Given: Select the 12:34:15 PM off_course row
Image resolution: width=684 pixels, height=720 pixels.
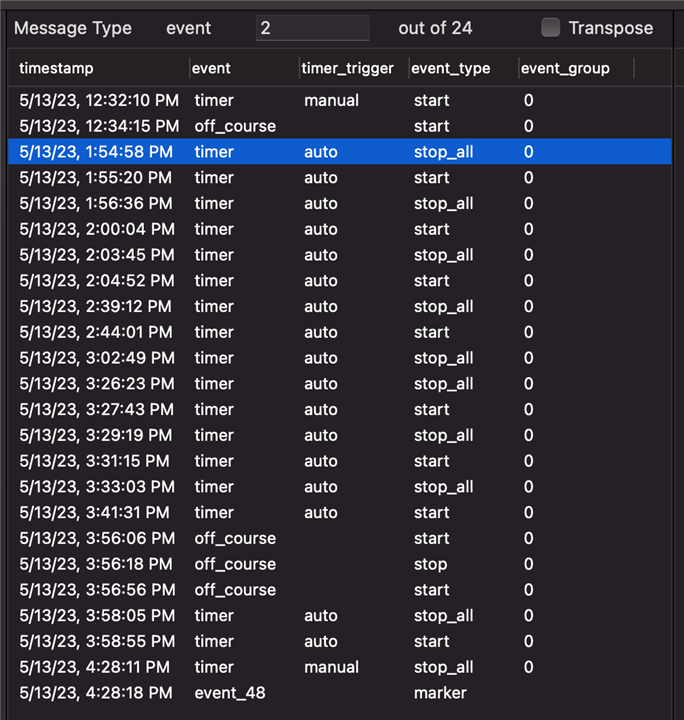Looking at the screenshot, I should (x=340, y=126).
